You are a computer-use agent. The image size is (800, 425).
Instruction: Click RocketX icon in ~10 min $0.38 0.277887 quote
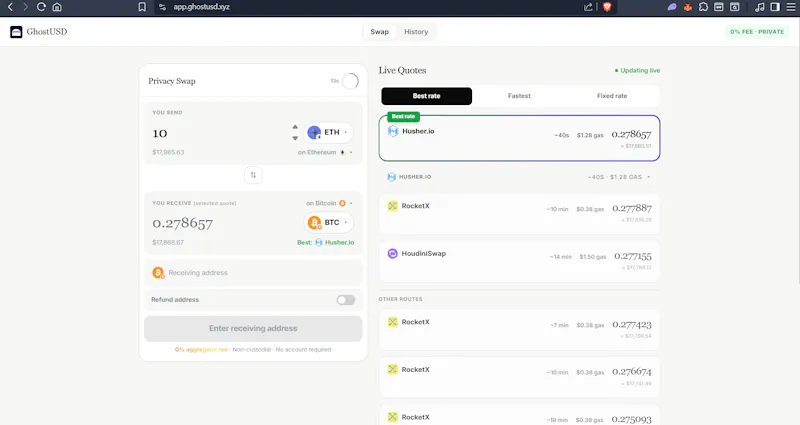click(392, 206)
